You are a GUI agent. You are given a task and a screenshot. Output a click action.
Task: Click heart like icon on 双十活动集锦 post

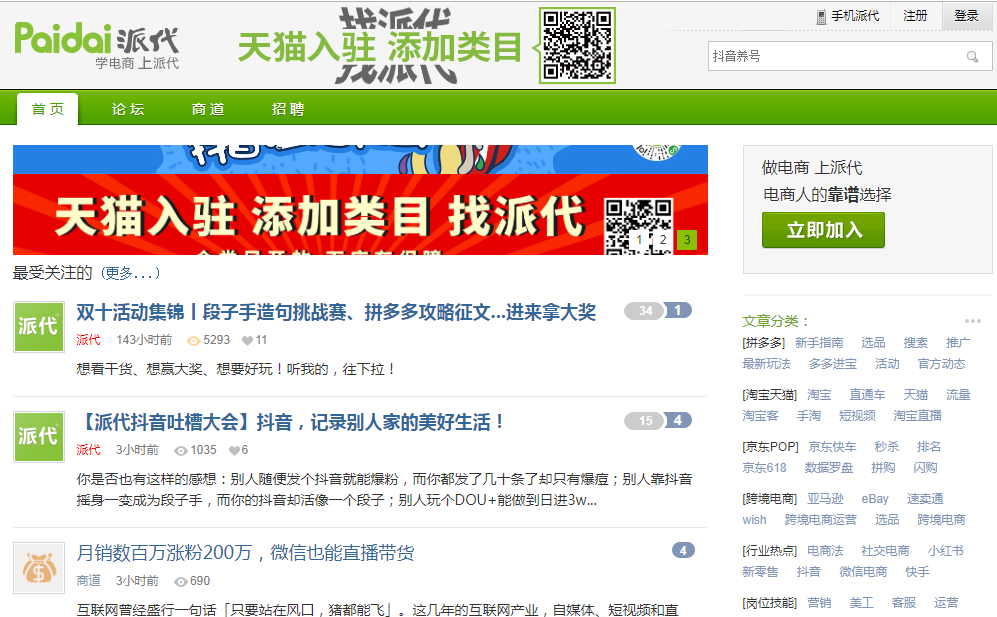coord(248,340)
